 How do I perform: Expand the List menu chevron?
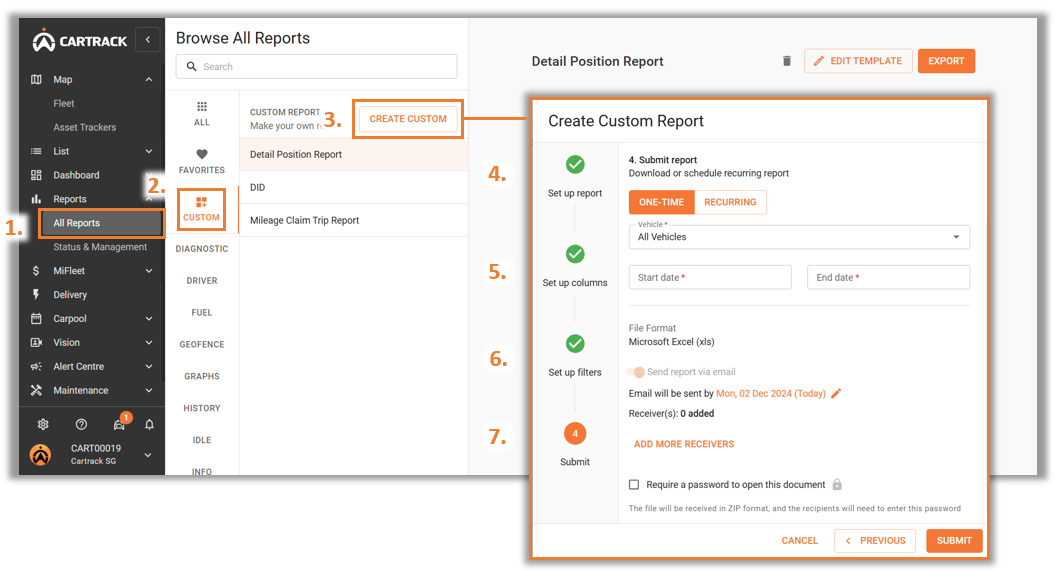point(149,151)
